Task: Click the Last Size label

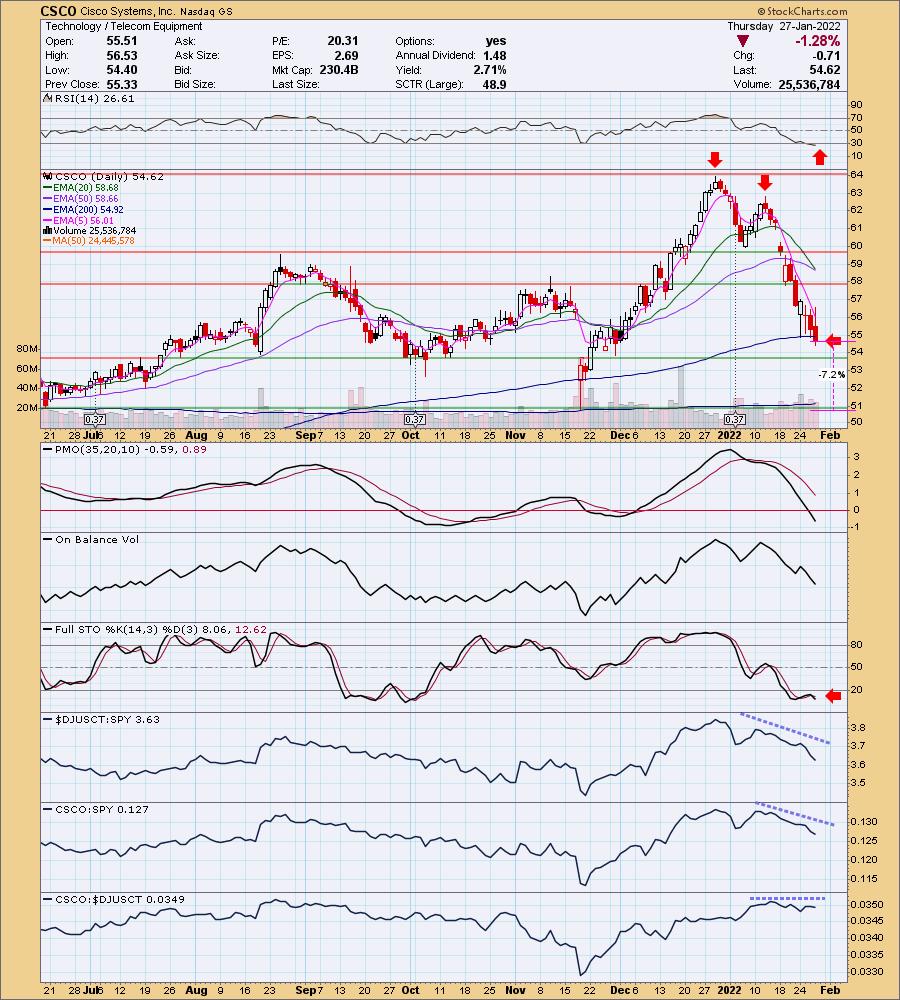Action: pyautogui.click(x=295, y=84)
